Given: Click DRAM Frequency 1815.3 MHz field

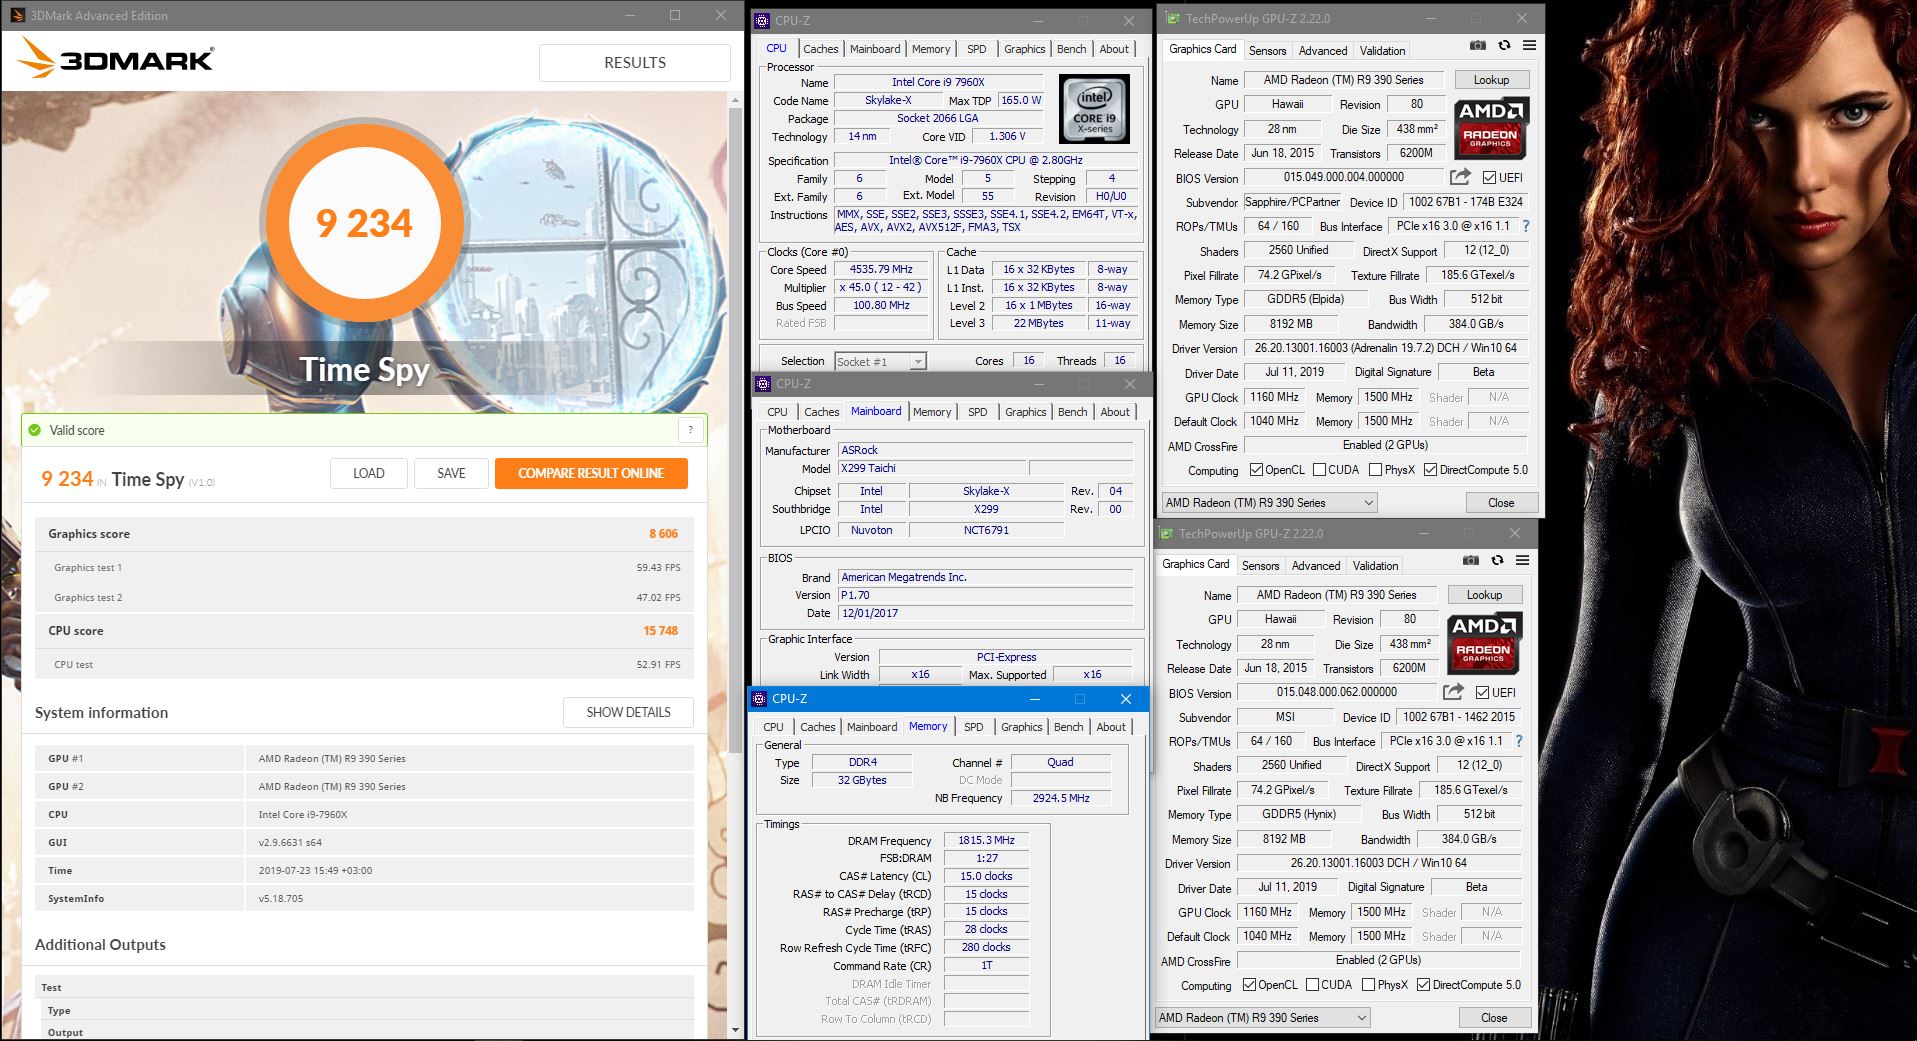Looking at the screenshot, I should coord(986,841).
